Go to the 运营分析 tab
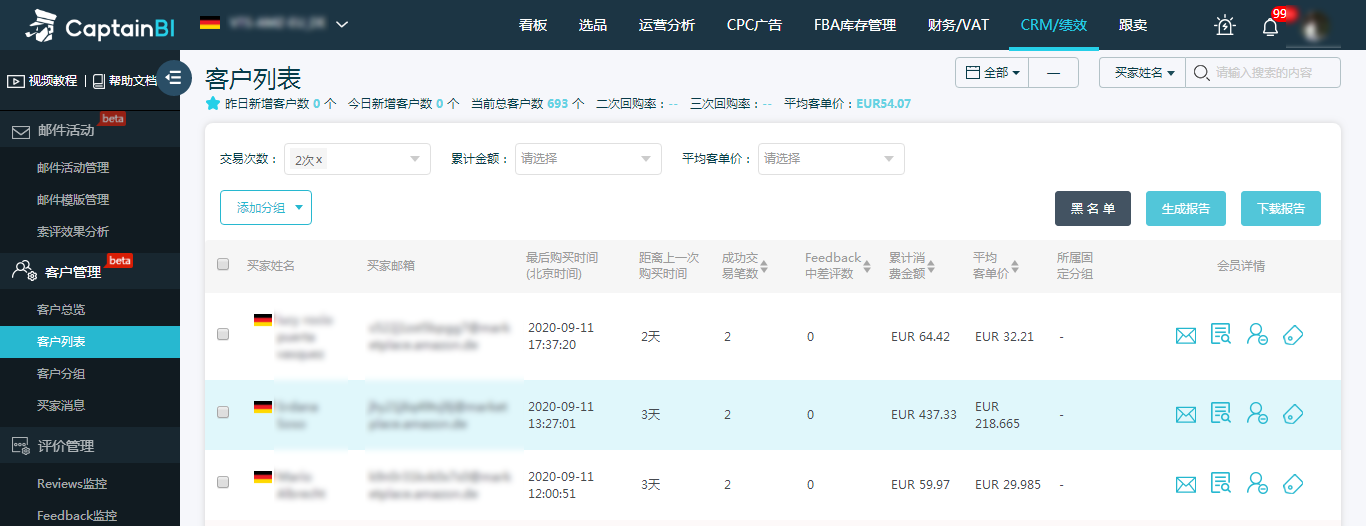The image size is (1366, 526). pyautogui.click(x=666, y=25)
